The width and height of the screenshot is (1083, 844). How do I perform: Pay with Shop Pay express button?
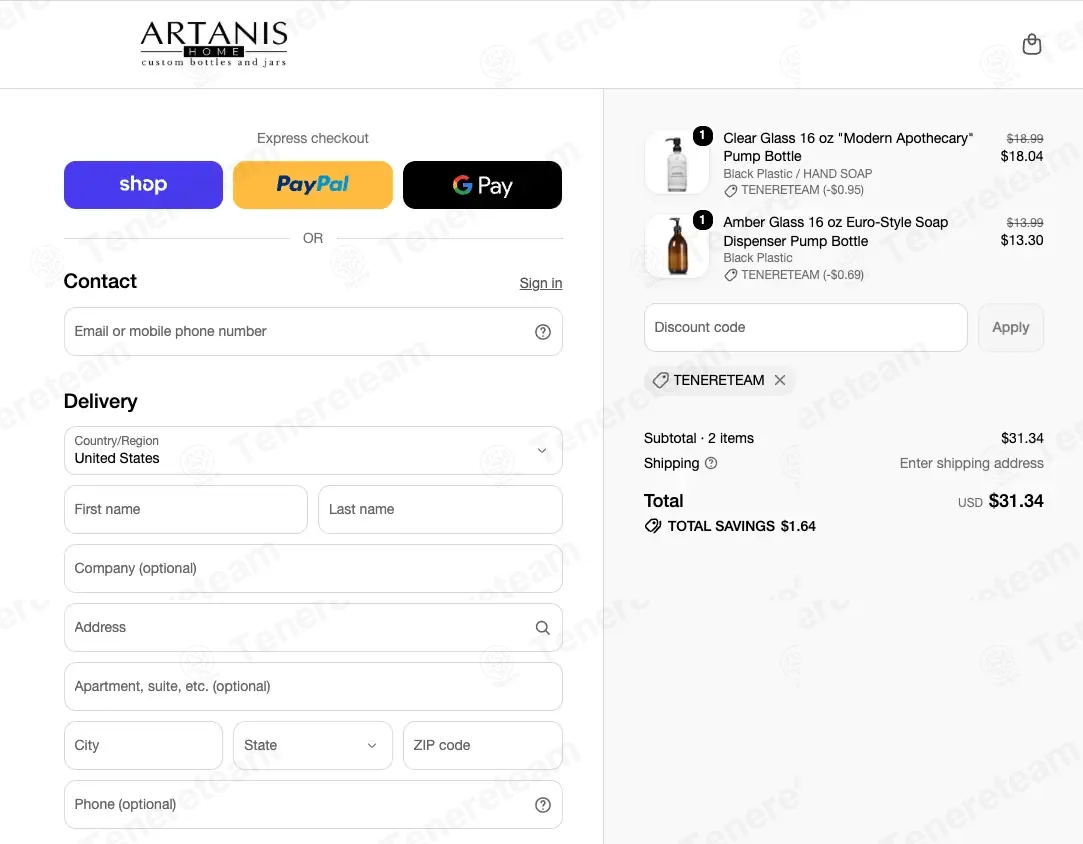coord(143,185)
